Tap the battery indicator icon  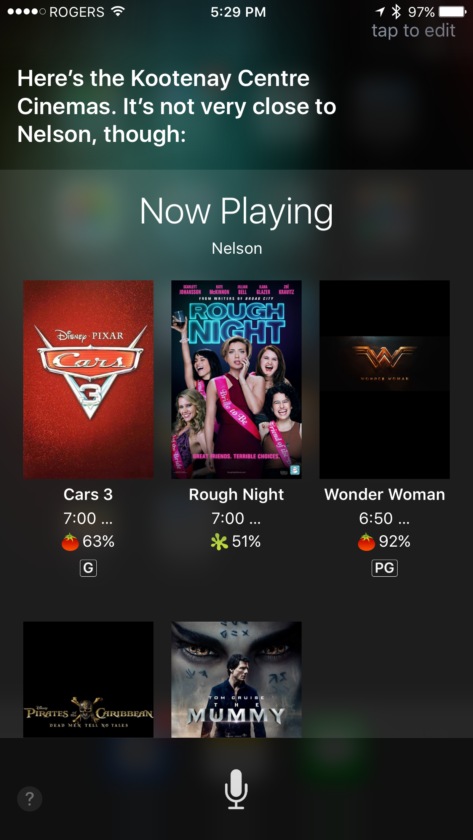coord(453,11)
